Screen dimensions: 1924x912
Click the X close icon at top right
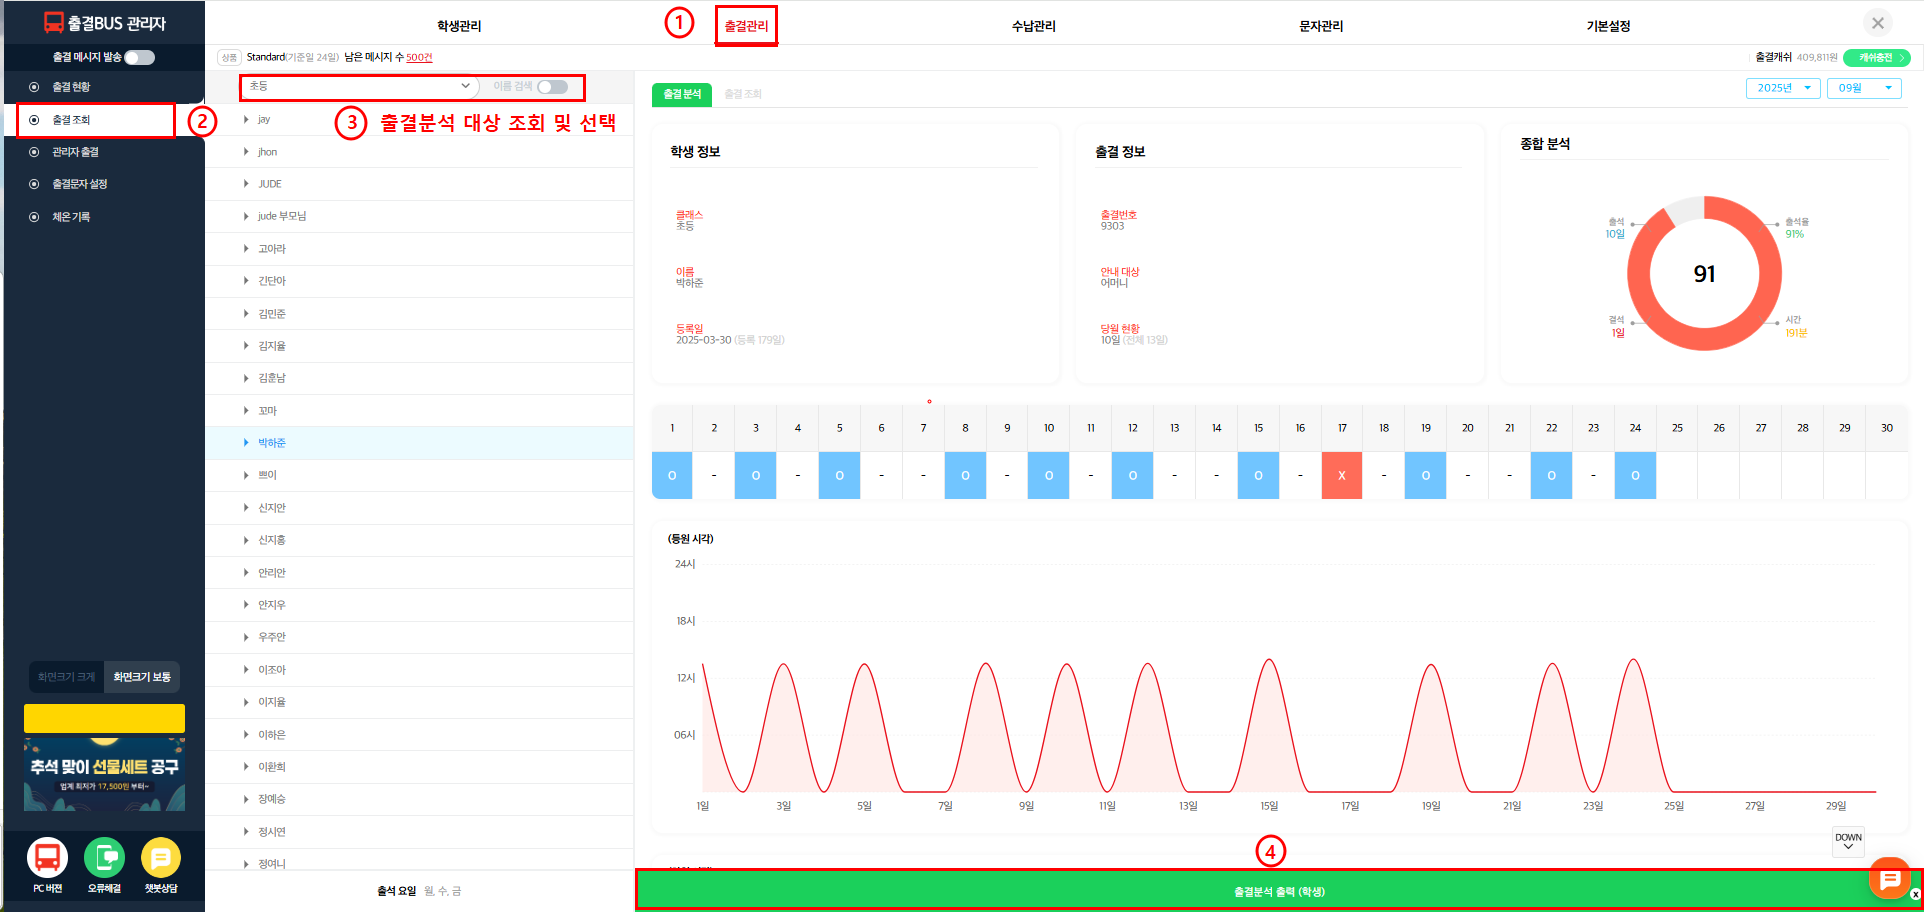[x=1877, y=23]
